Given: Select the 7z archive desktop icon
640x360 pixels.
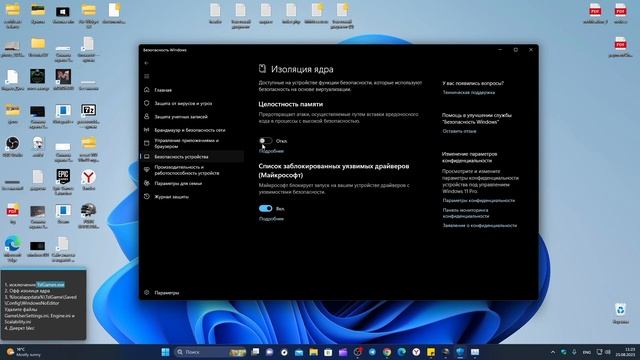Looking at the screenshot, I should 88,116.
